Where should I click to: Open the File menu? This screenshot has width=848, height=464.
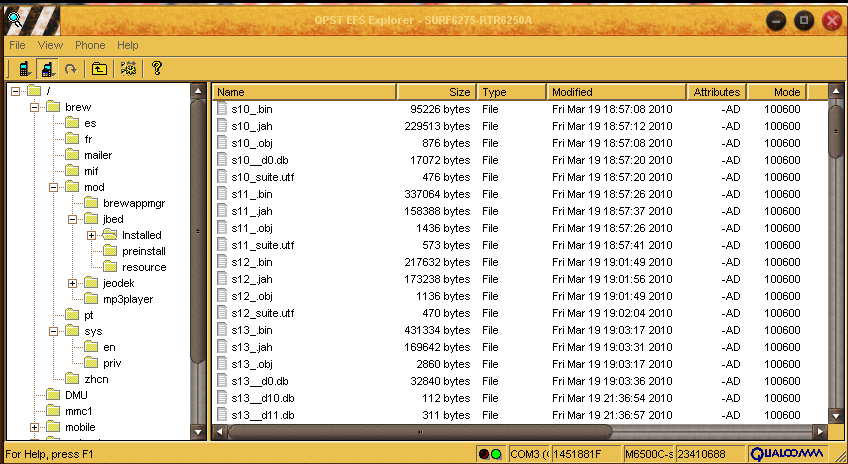[x=17, y=45]
